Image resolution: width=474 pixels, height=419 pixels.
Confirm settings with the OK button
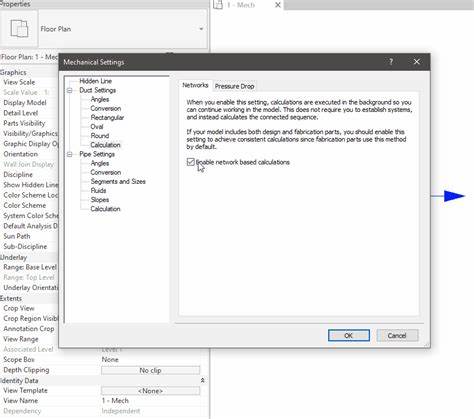(349, 335)
